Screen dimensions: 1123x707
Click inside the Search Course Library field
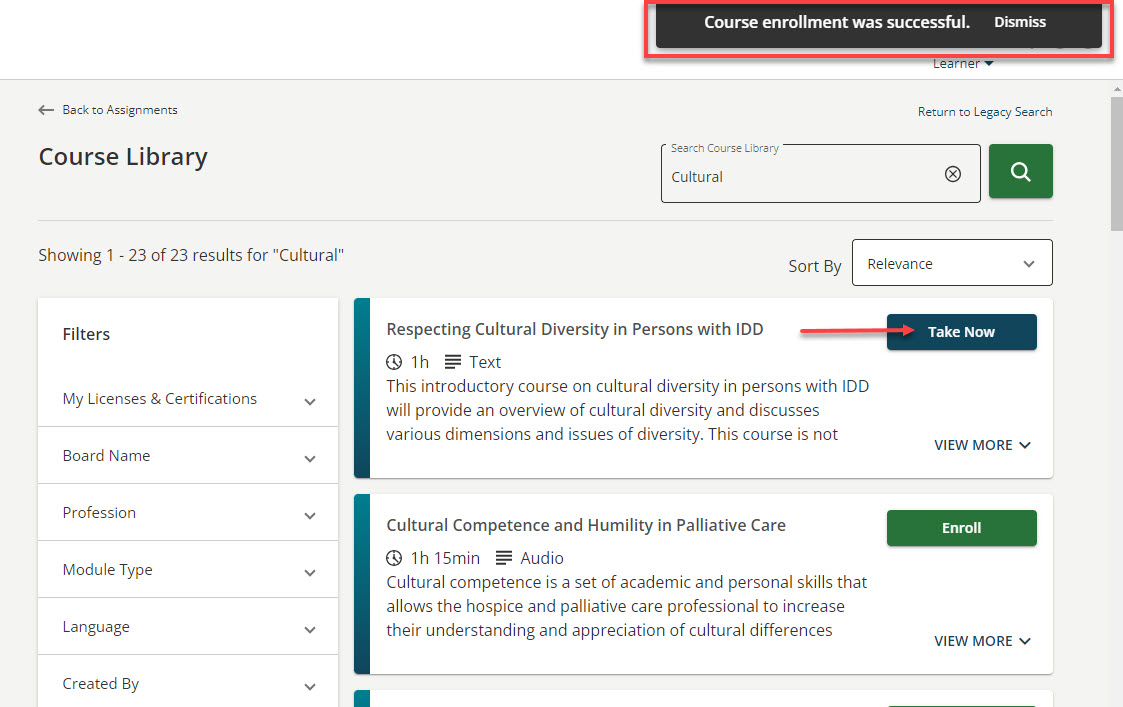800,177
